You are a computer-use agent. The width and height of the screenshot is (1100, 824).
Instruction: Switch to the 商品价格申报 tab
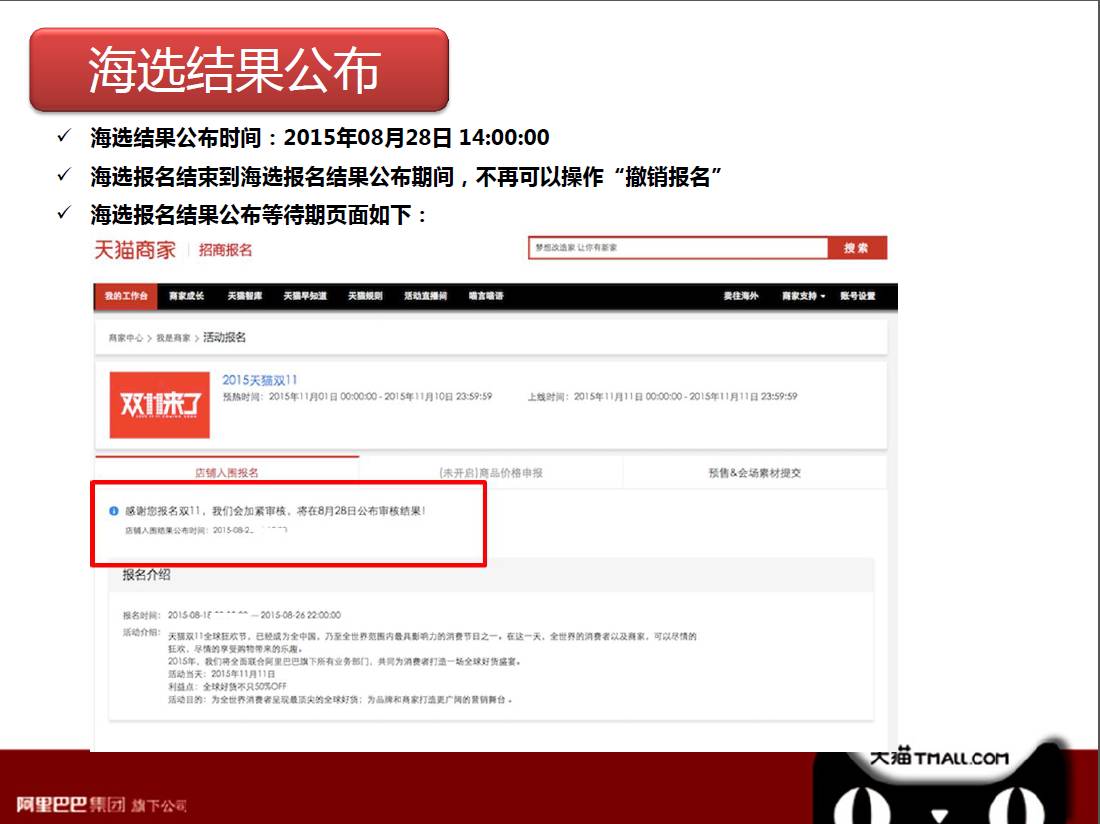491,473
